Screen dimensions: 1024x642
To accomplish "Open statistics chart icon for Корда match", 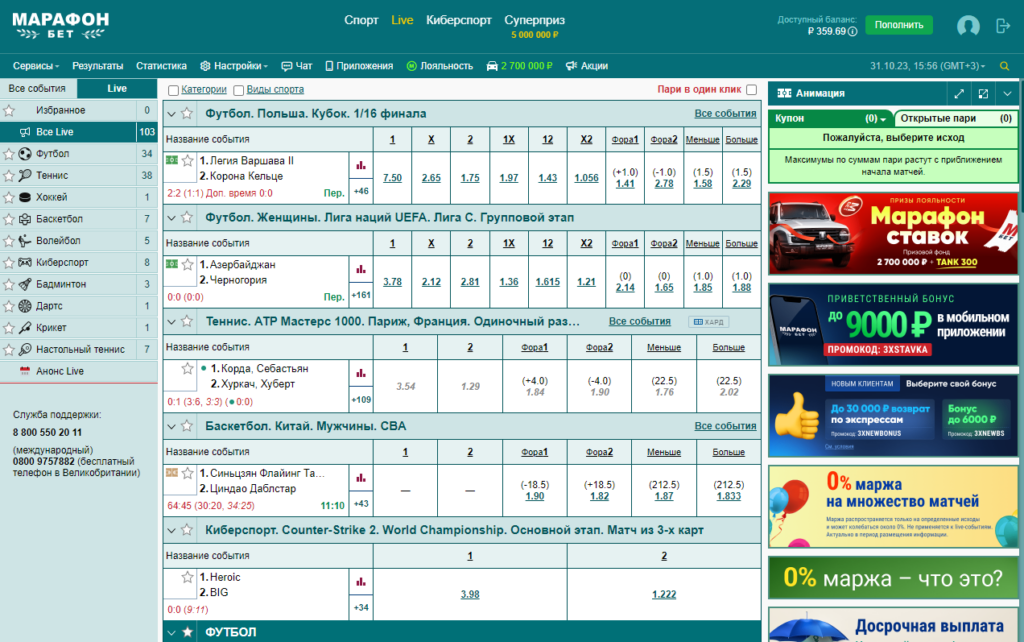I will pyautogui.click(x=360, y=374).
